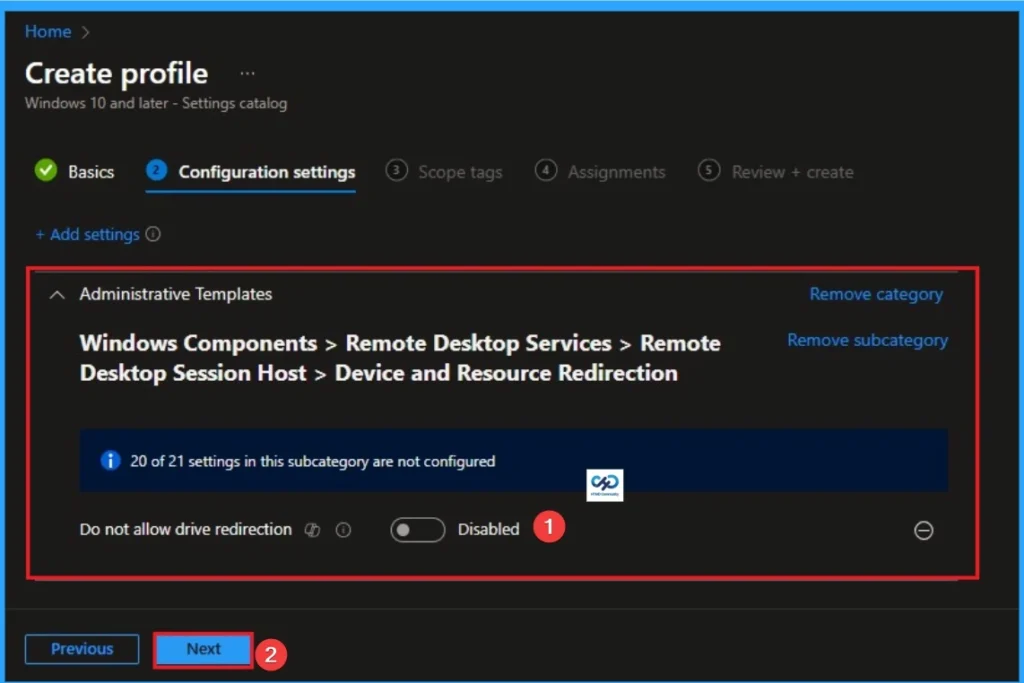Go back to the Basics step
Viewport: 1024px width, 683px height.
[88, 171]
